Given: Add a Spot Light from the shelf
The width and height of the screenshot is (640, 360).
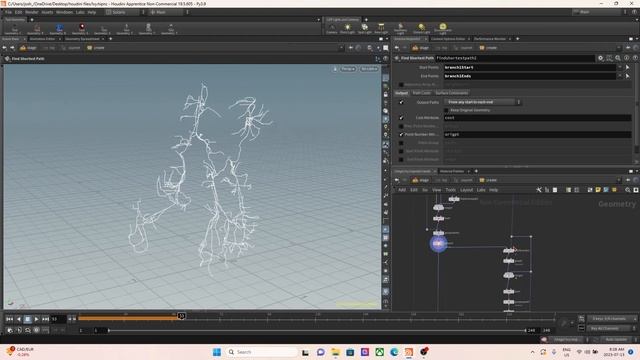Looking at the screenshot, I should click(x=364, y=29).
